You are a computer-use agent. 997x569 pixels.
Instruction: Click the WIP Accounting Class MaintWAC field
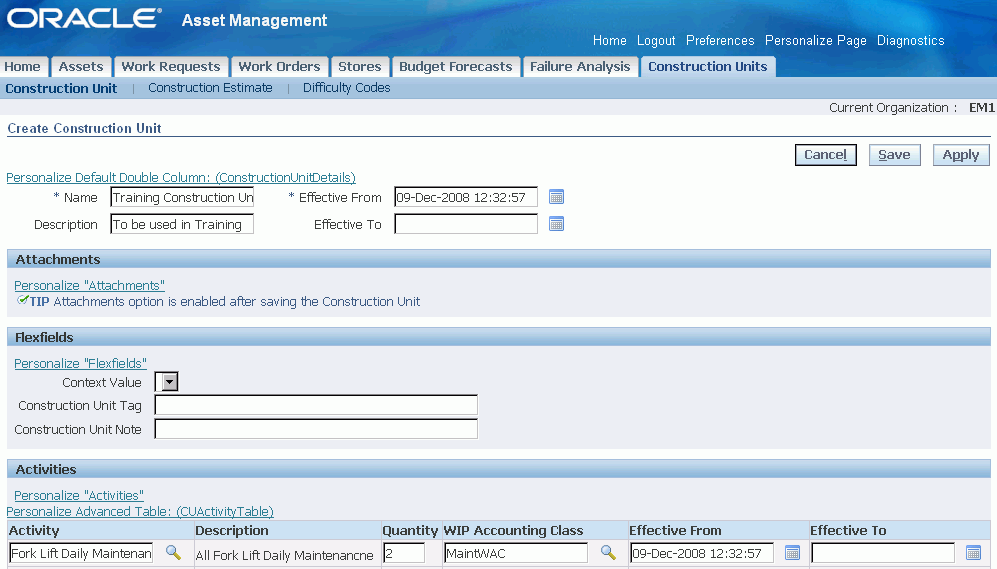(516, 552)
